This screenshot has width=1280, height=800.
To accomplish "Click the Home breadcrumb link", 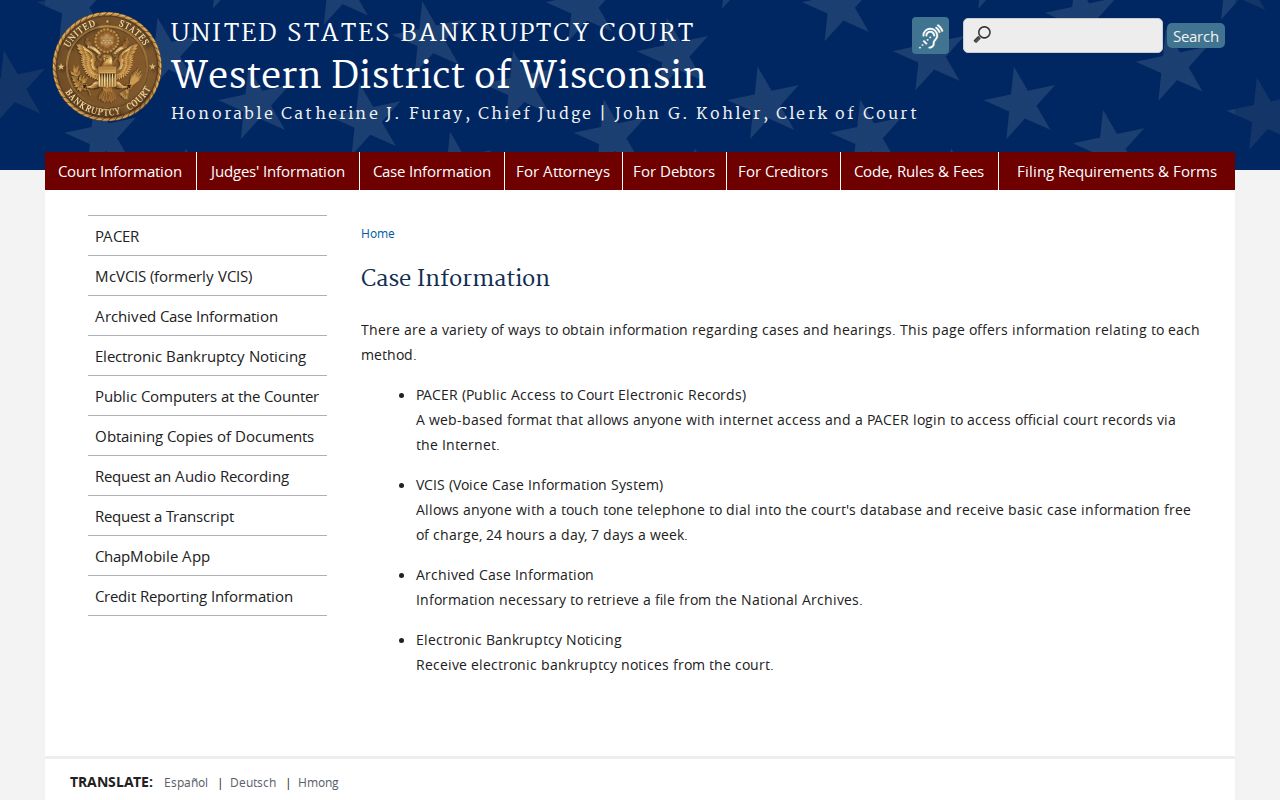I will point(378,233).
